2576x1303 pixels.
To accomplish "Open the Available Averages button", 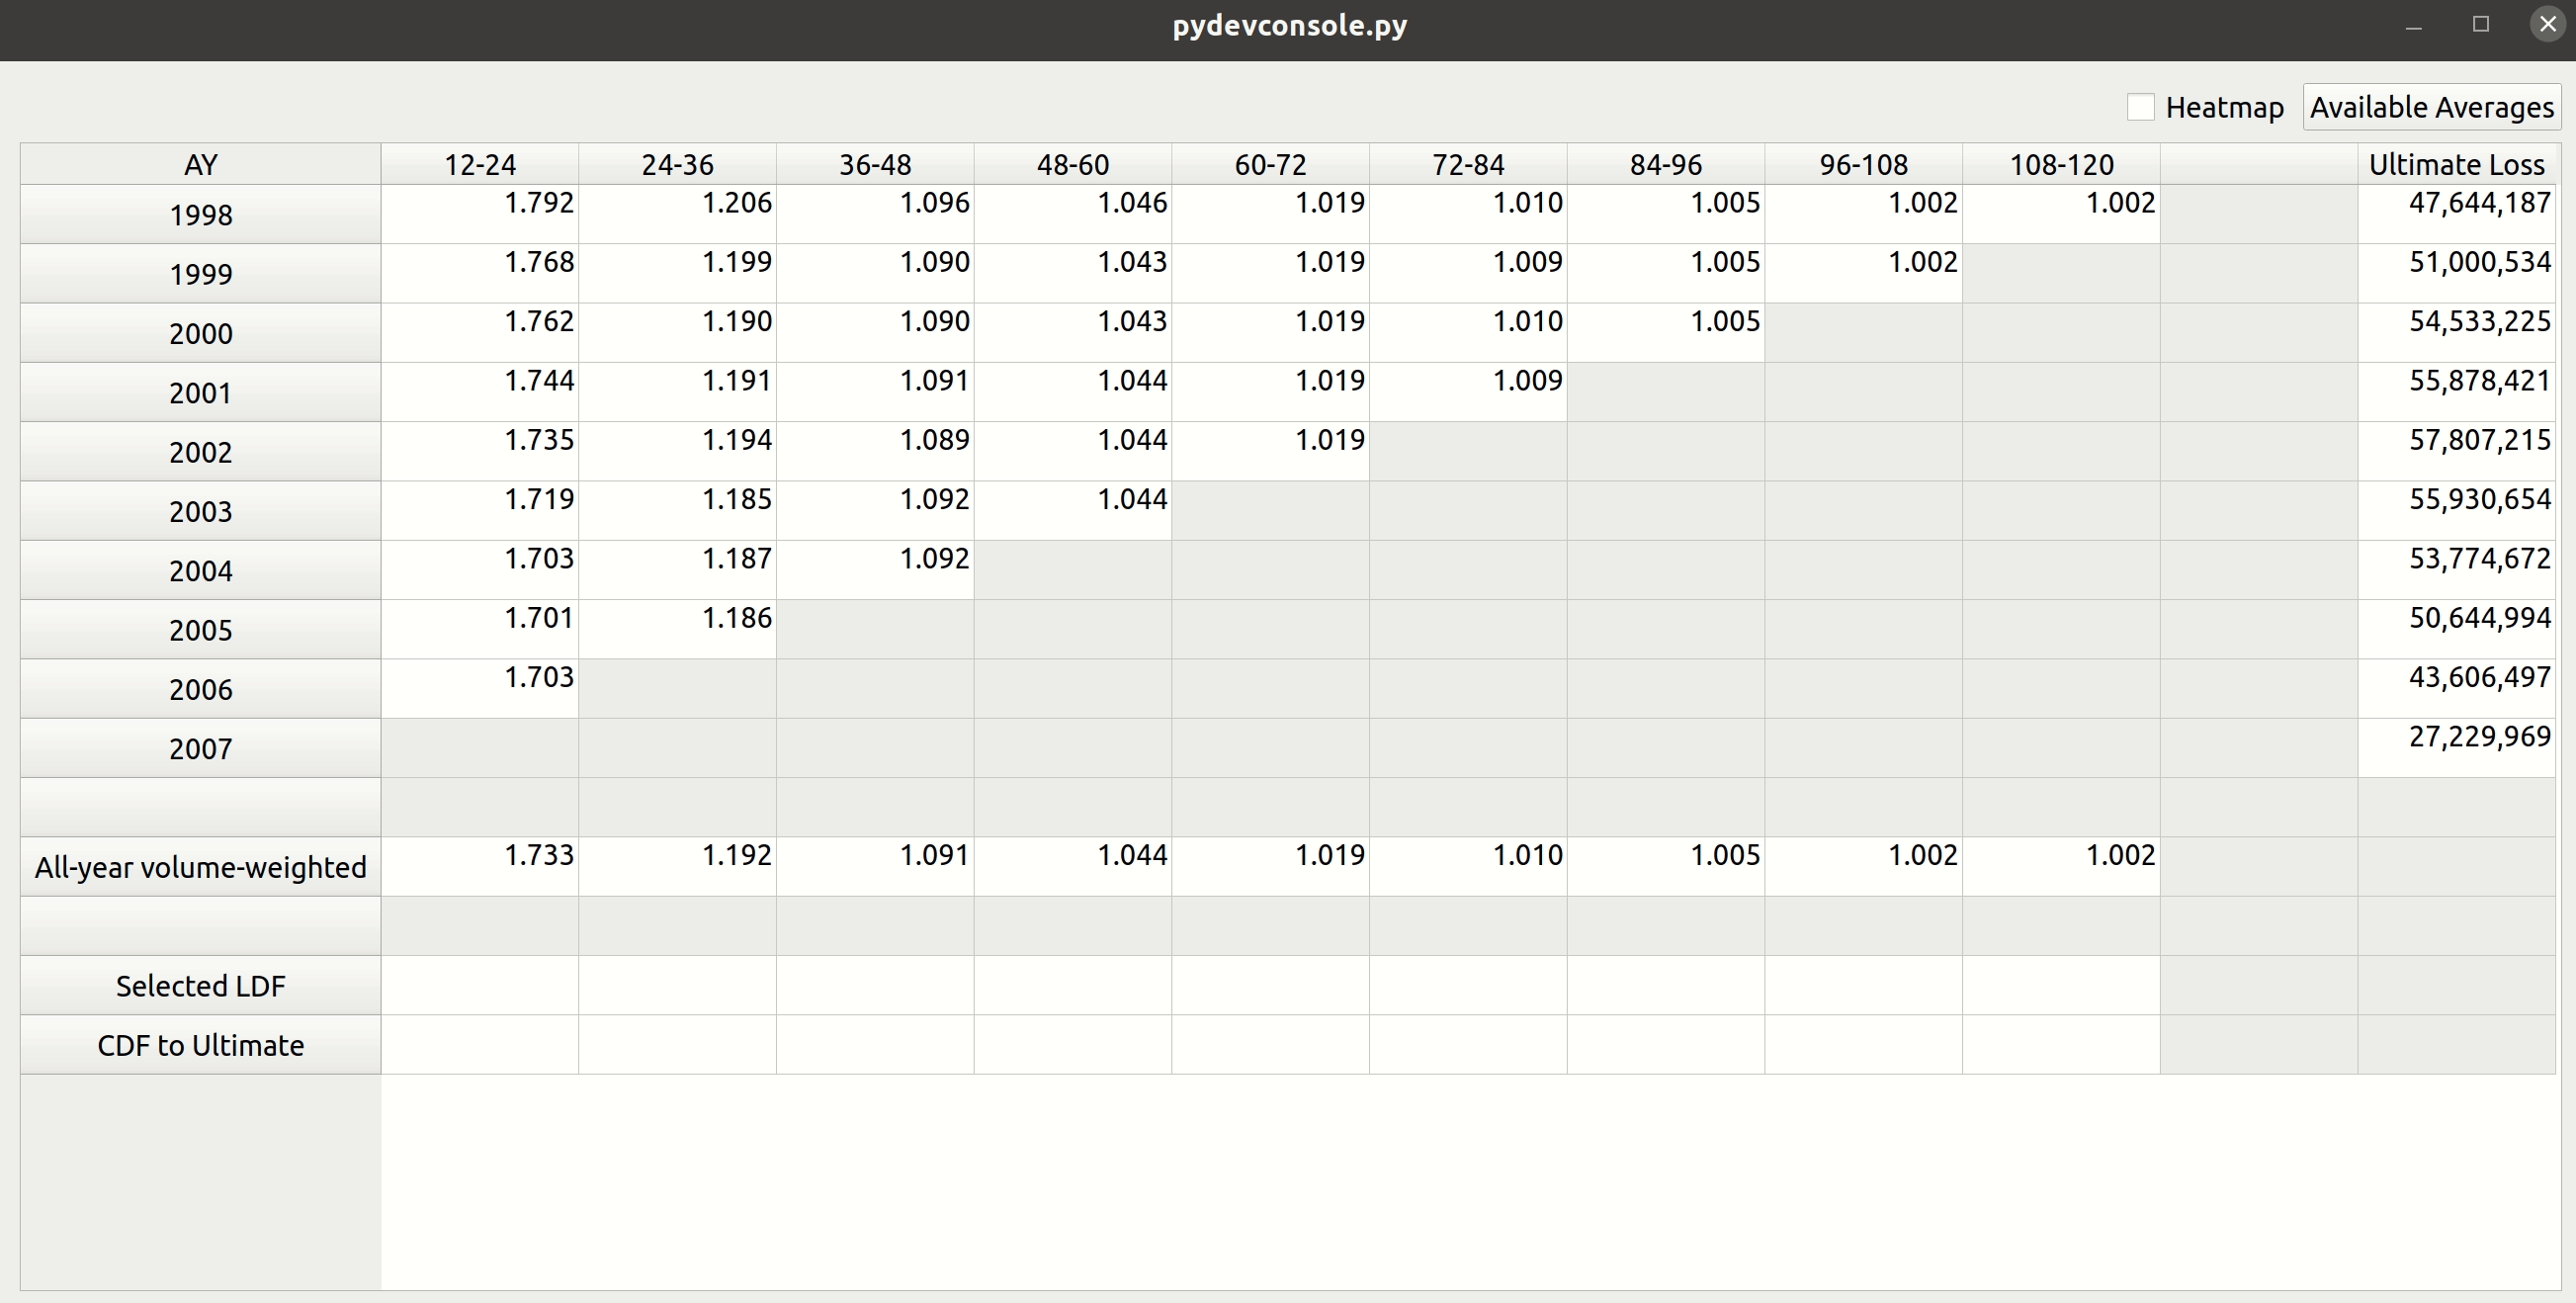I will point(2431,107).
